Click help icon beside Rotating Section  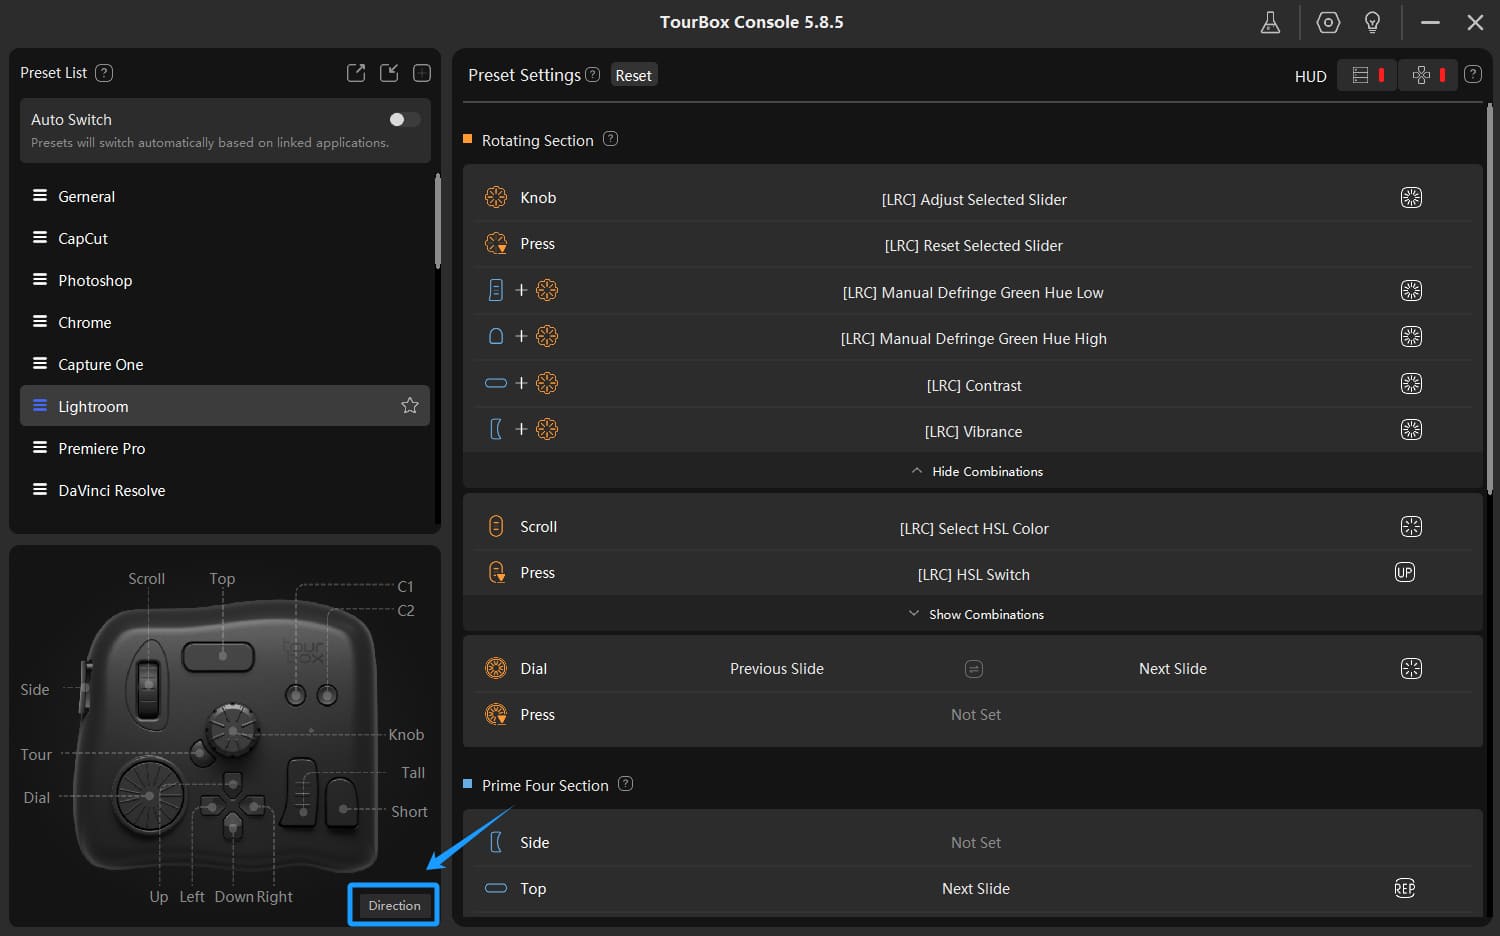(x=610, y=139)
